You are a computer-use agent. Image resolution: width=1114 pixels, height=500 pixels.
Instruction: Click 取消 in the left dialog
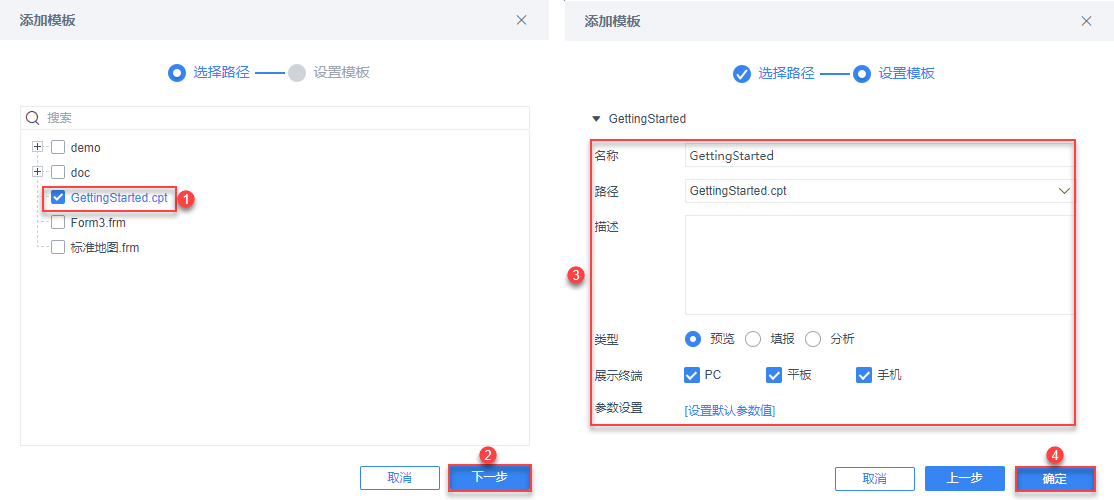[399, 478]
